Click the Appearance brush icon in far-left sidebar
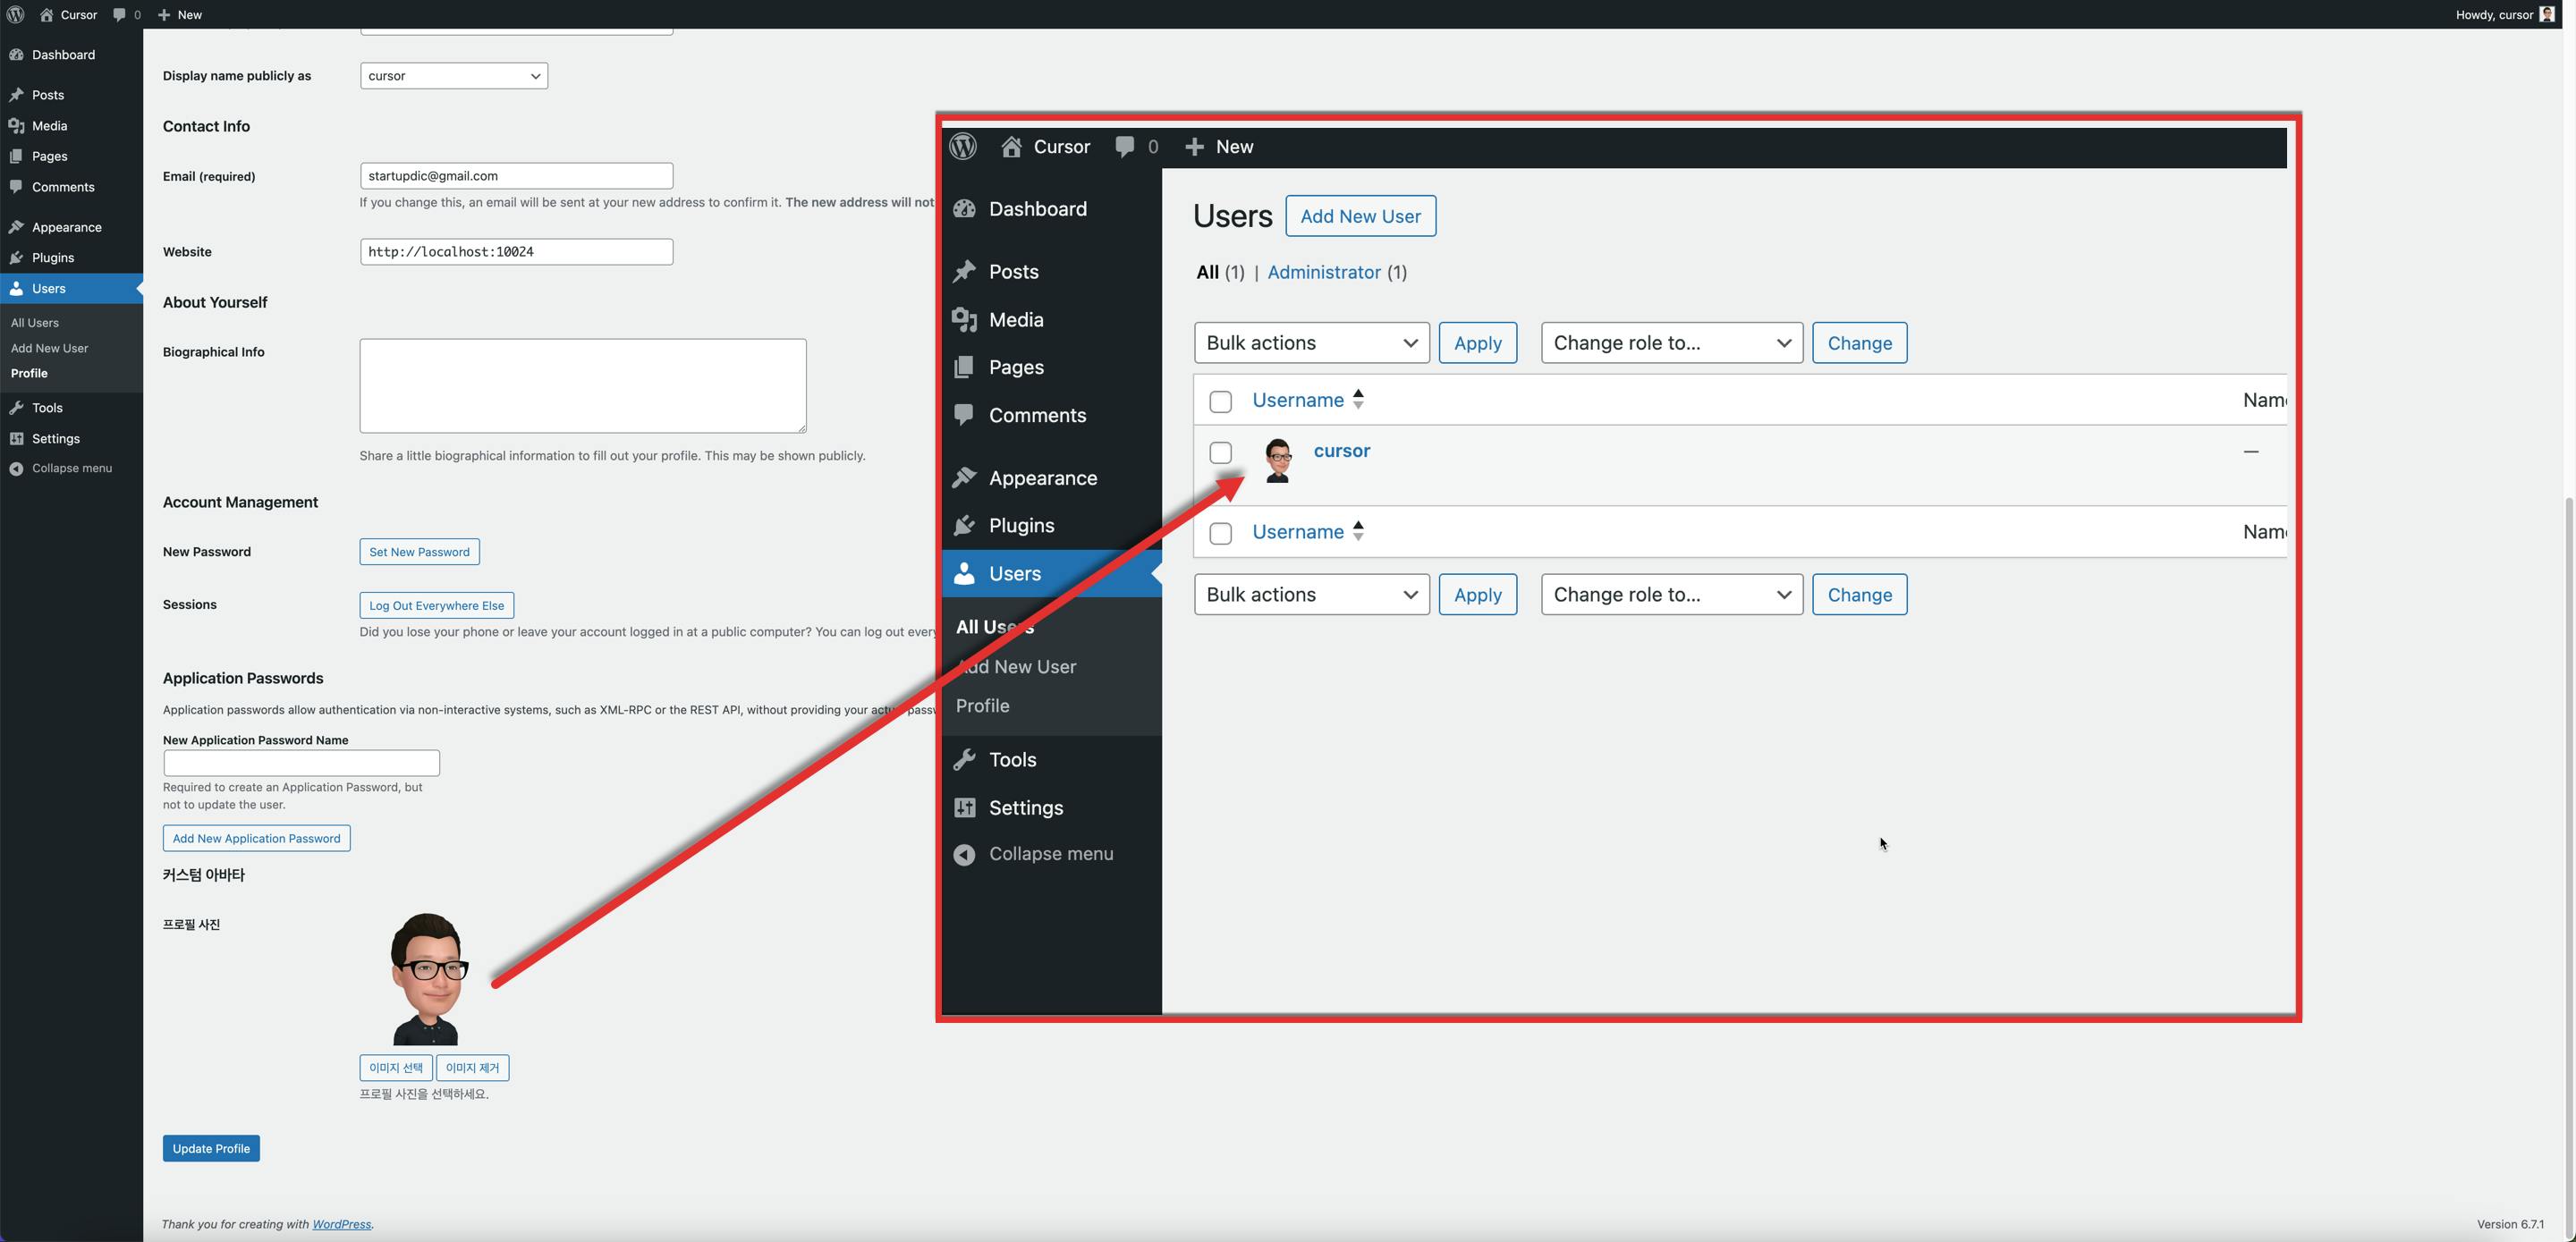Screen dimensions: 2576x1242 [16, 227]
